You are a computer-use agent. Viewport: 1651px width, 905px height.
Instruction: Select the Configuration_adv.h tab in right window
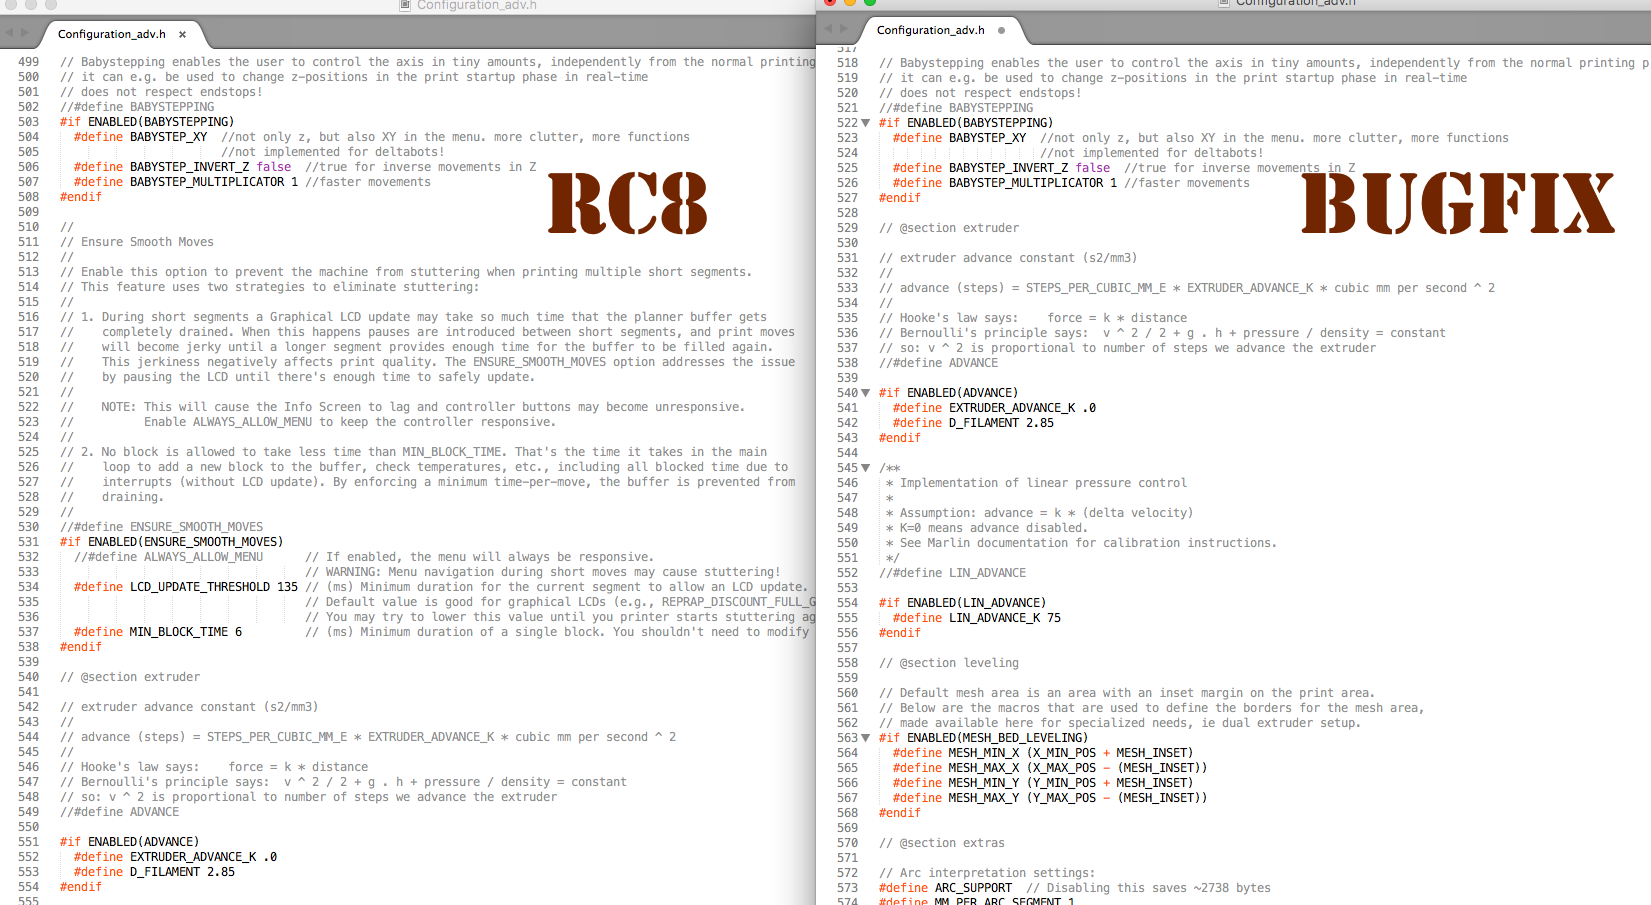(930, 30)
